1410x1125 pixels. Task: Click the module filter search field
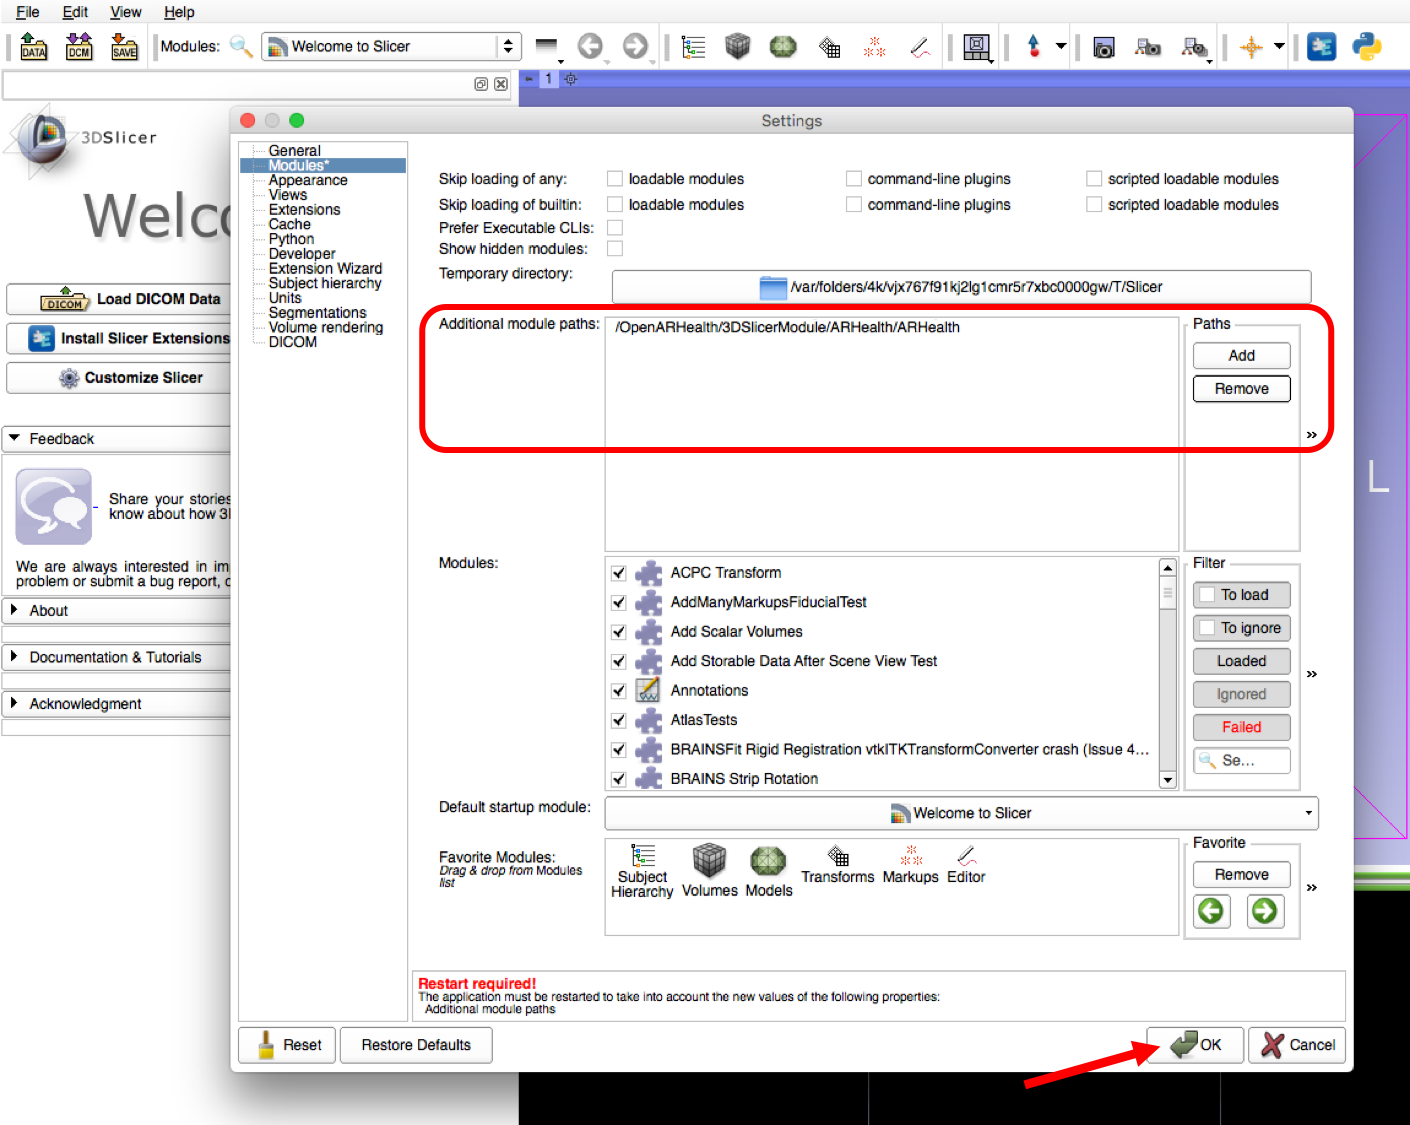point(1241,760)
